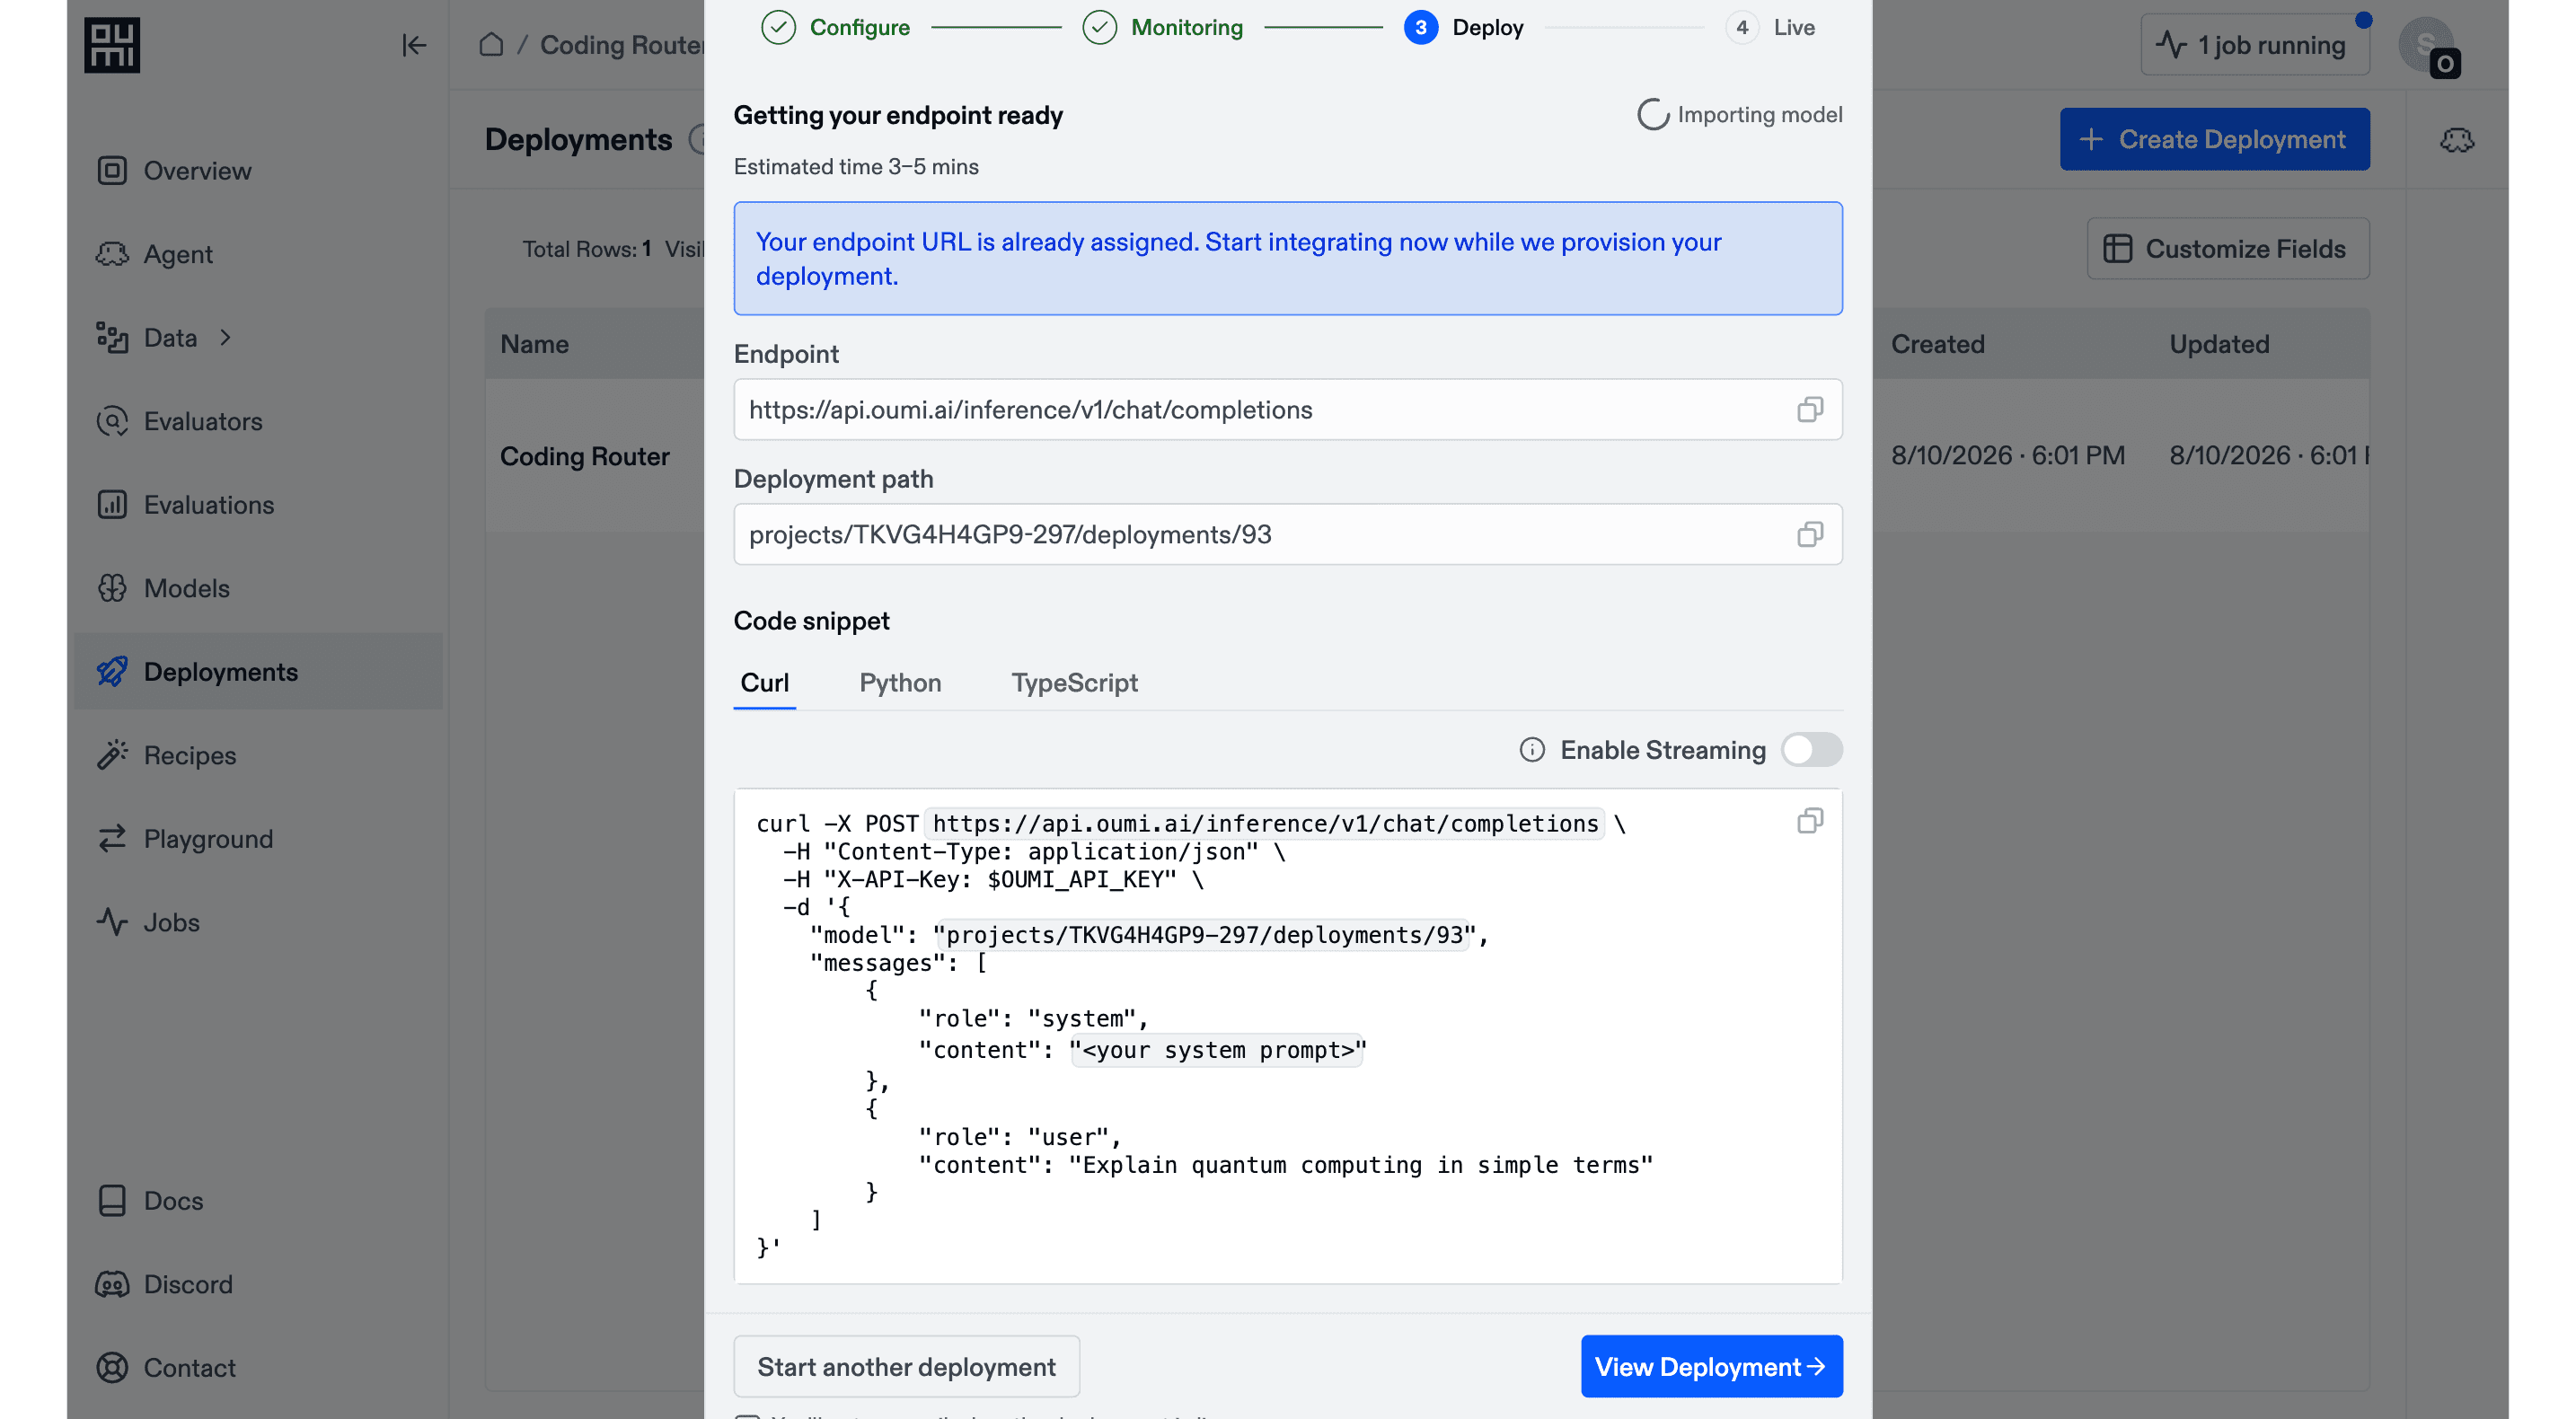Open Evaluators in the sidebar
This screenshot has height=1419, width=2576.
click(258, 421)
